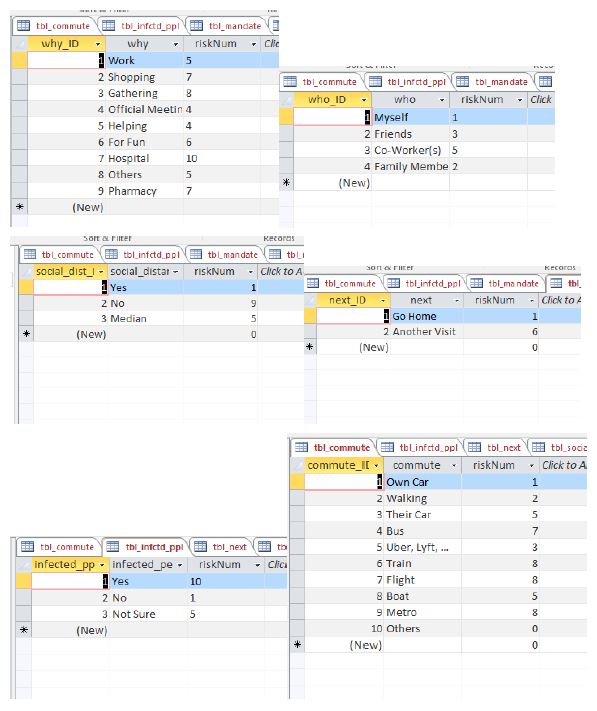The width and height of the screenshot is (597, 711).
Task: Switch to tbl_infctd_ppl tab in the who table window
Action: (408, 82)
